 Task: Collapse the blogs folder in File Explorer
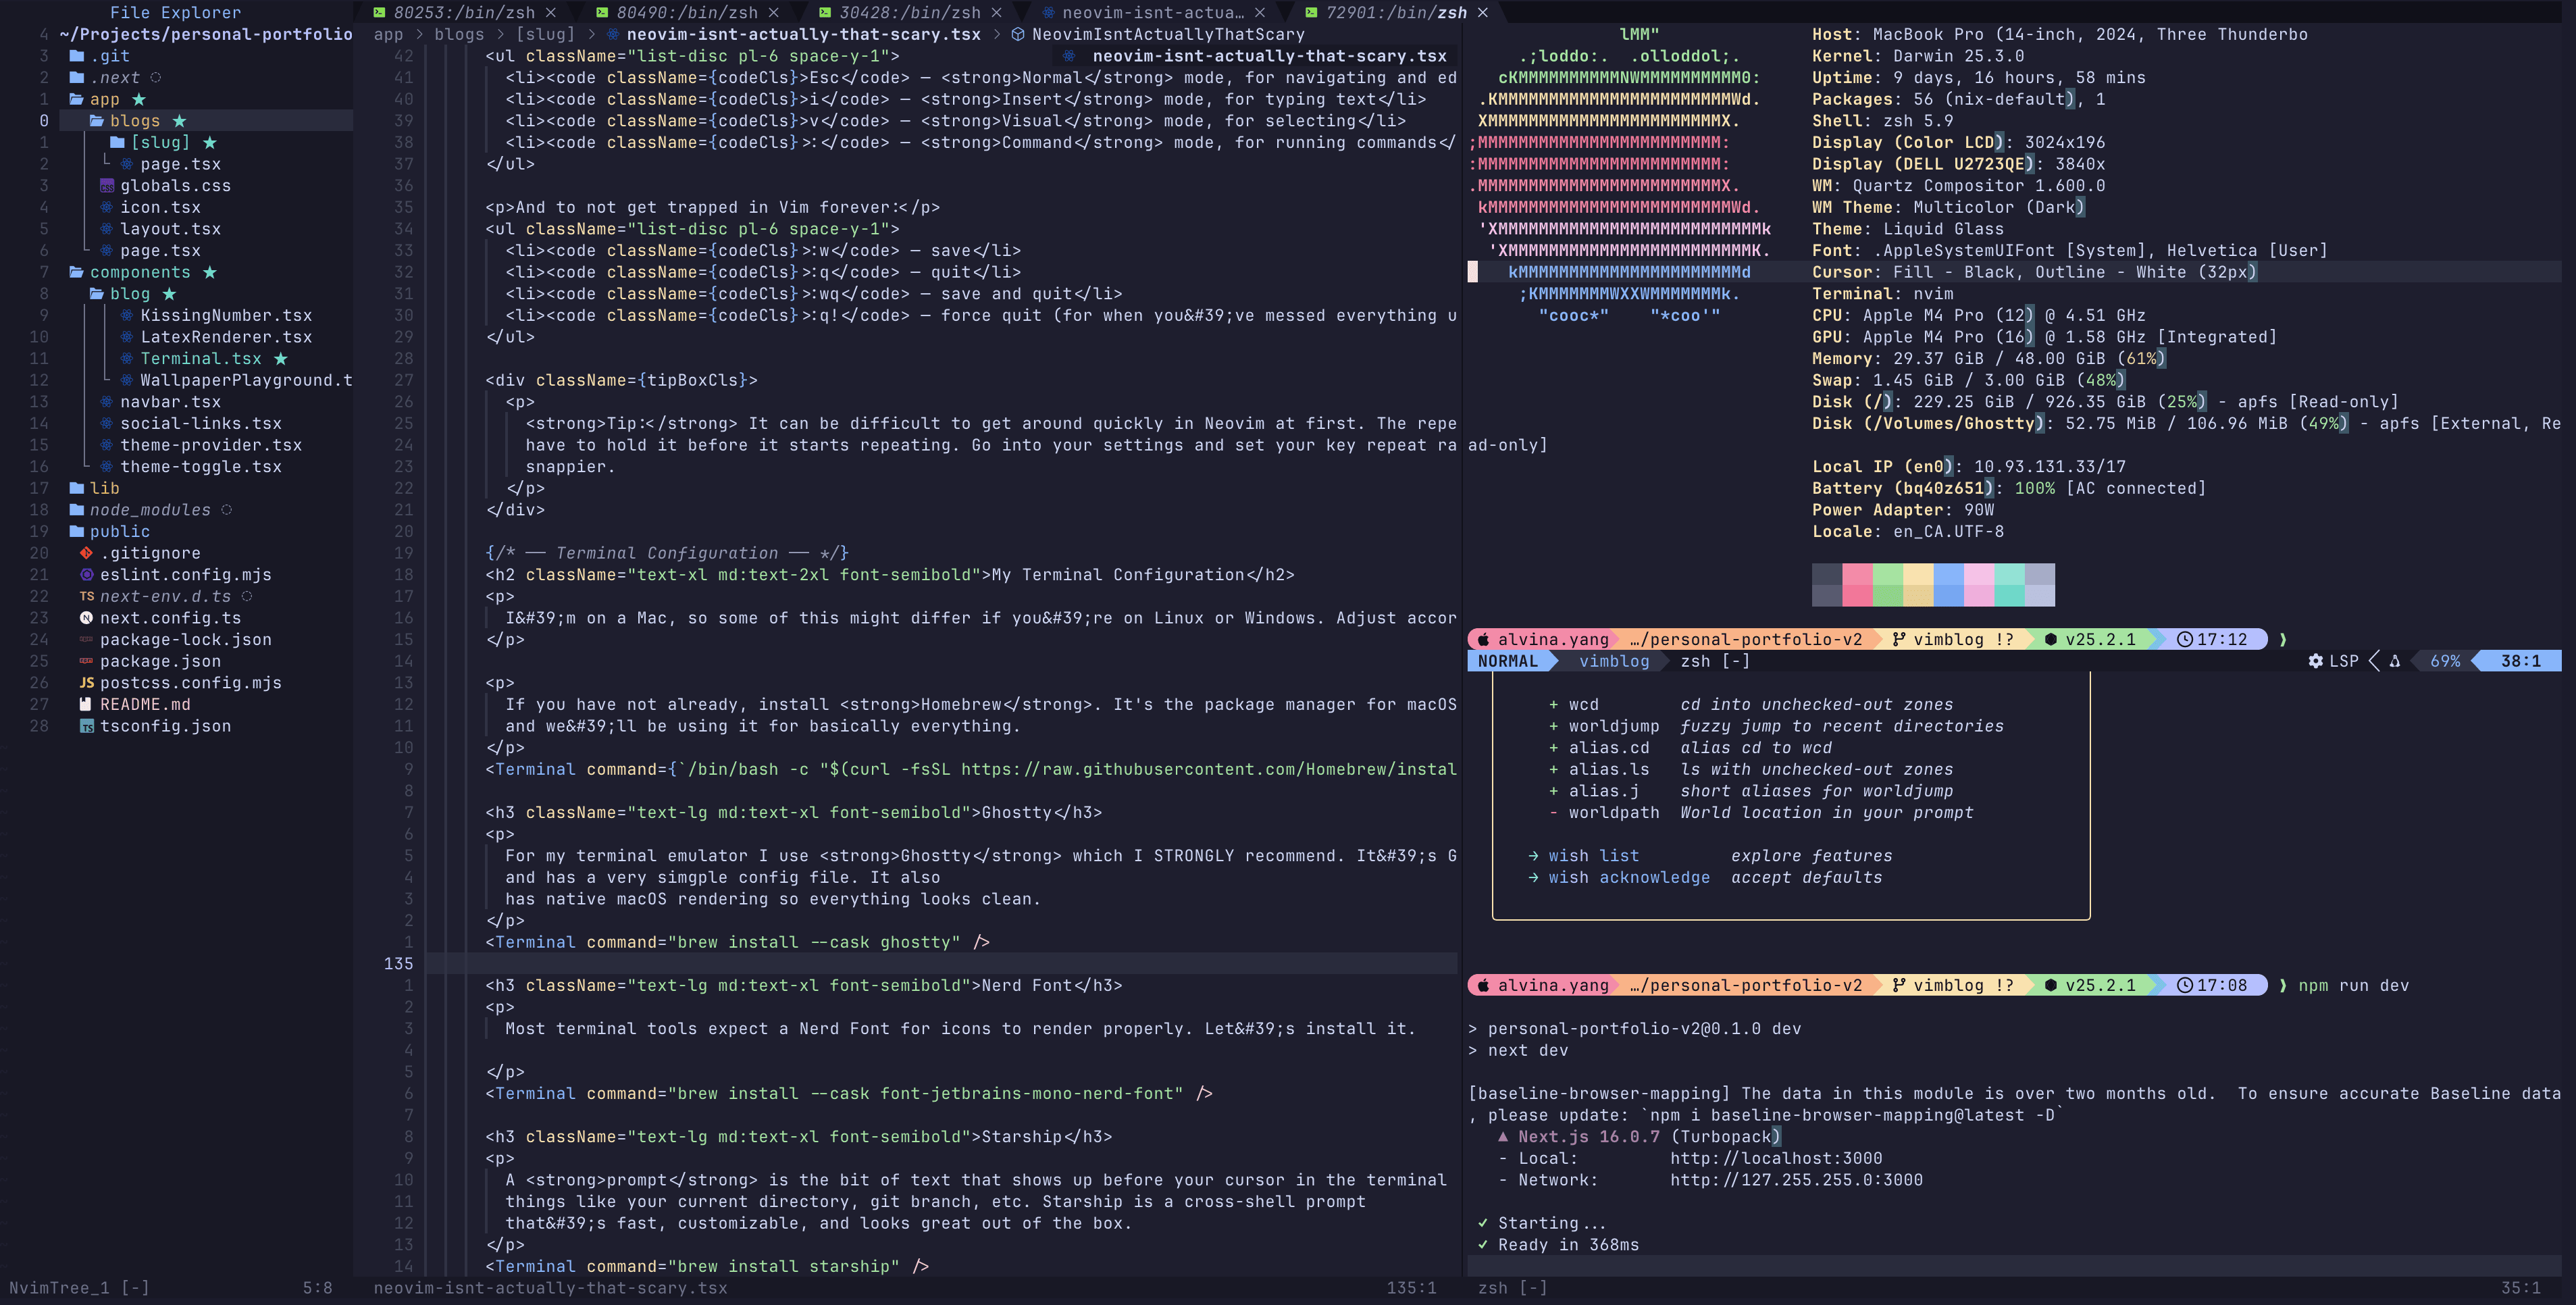[135, 121]
